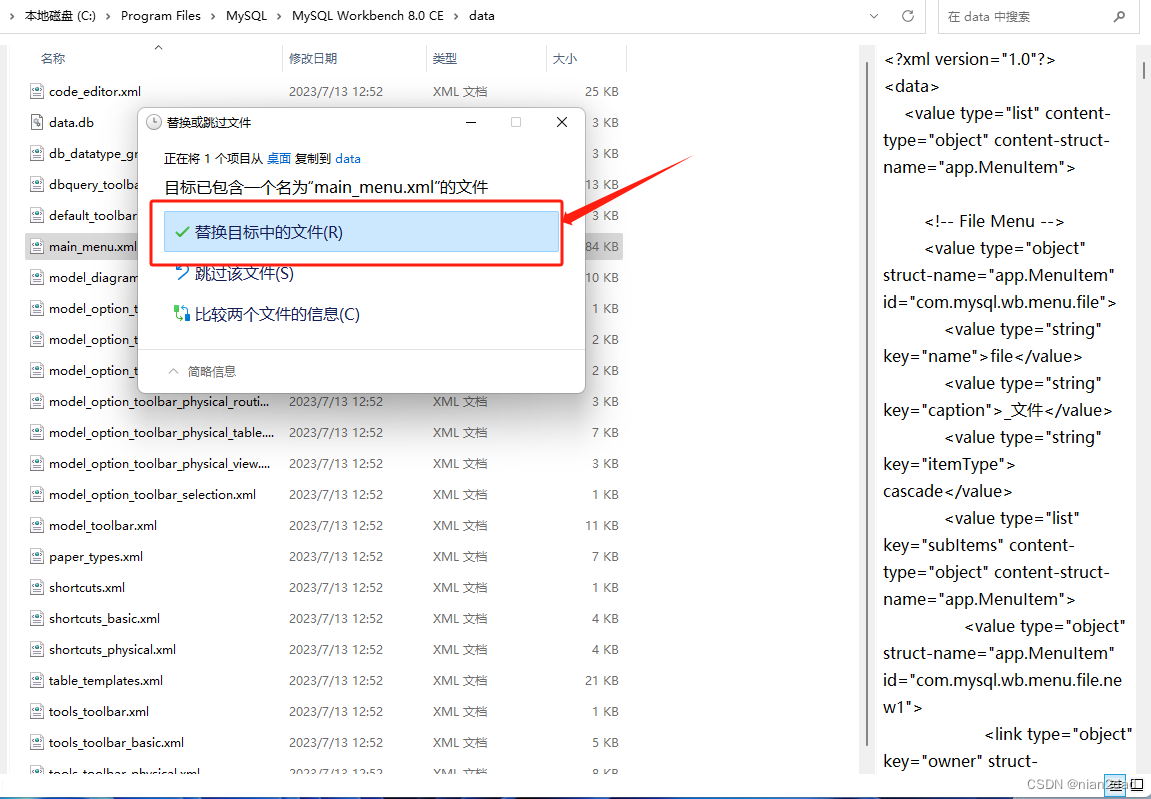Click <data> tag text in preview pane
Screen dimensions: 1151x799
[912, 86]
